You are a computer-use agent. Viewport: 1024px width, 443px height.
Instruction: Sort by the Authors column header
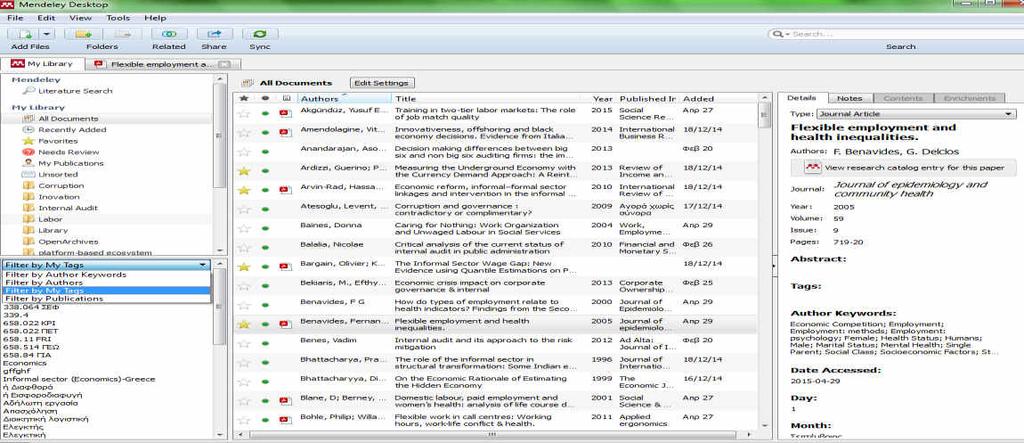point(344,99)
